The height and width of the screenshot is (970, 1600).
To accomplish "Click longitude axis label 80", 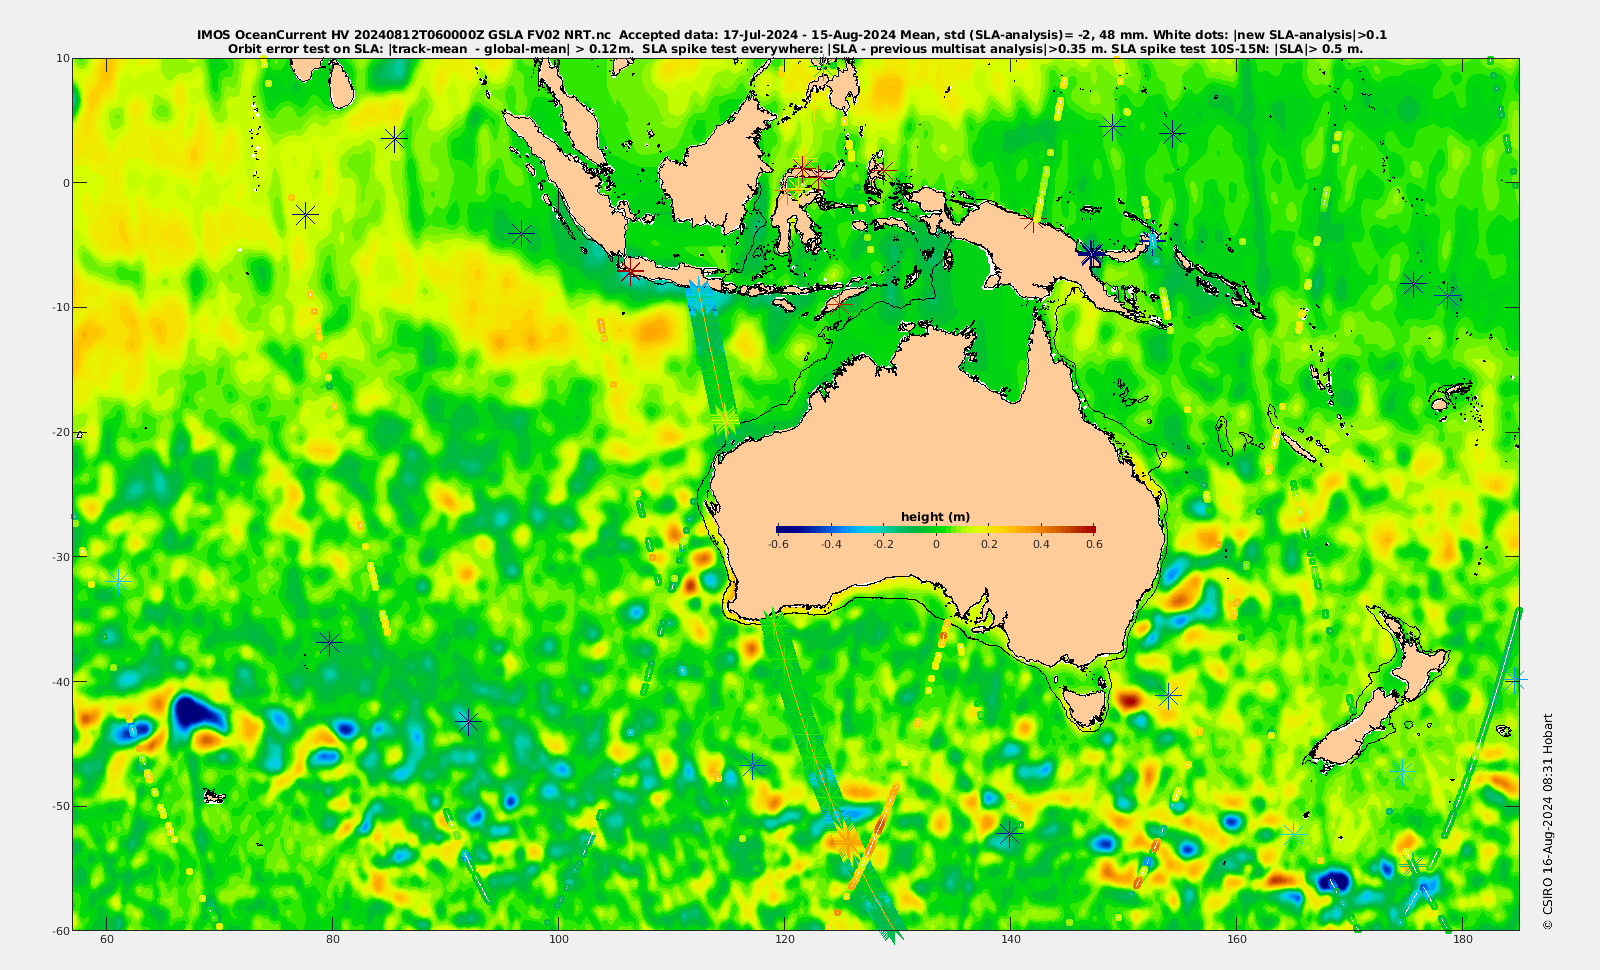I will pos(333,940).
